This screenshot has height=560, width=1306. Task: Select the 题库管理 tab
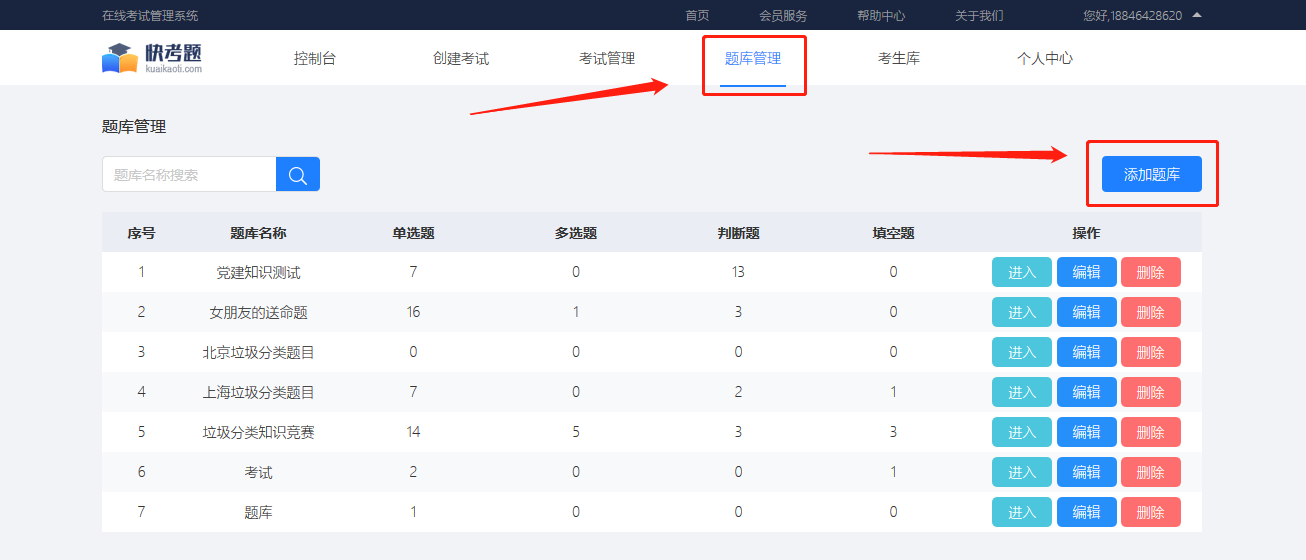click(x=753, y=58)
